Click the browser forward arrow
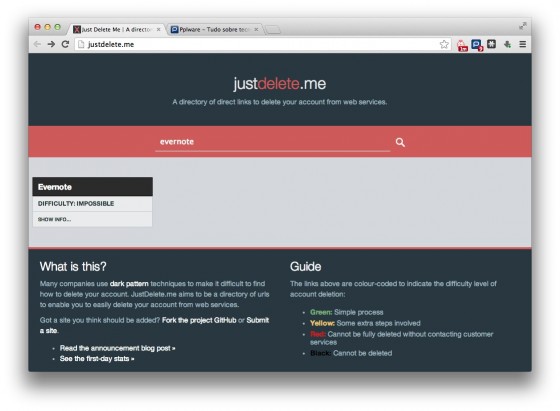The width and height of the screenshot is (560, 411). 51,44
